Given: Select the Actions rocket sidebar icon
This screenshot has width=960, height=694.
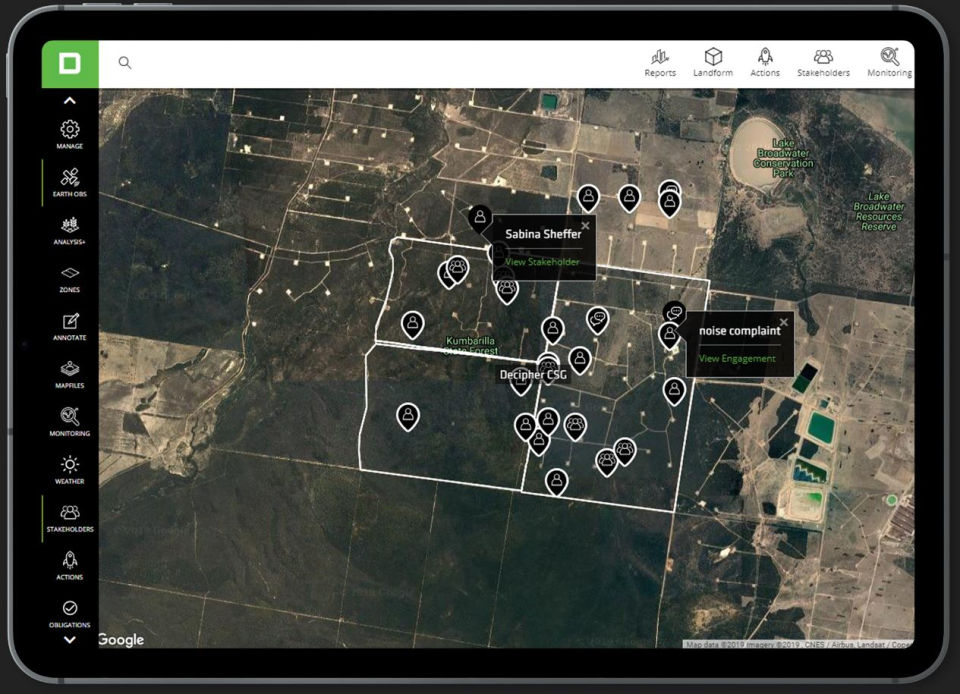Looking at the screenshot, I should [x=70, y=565].
